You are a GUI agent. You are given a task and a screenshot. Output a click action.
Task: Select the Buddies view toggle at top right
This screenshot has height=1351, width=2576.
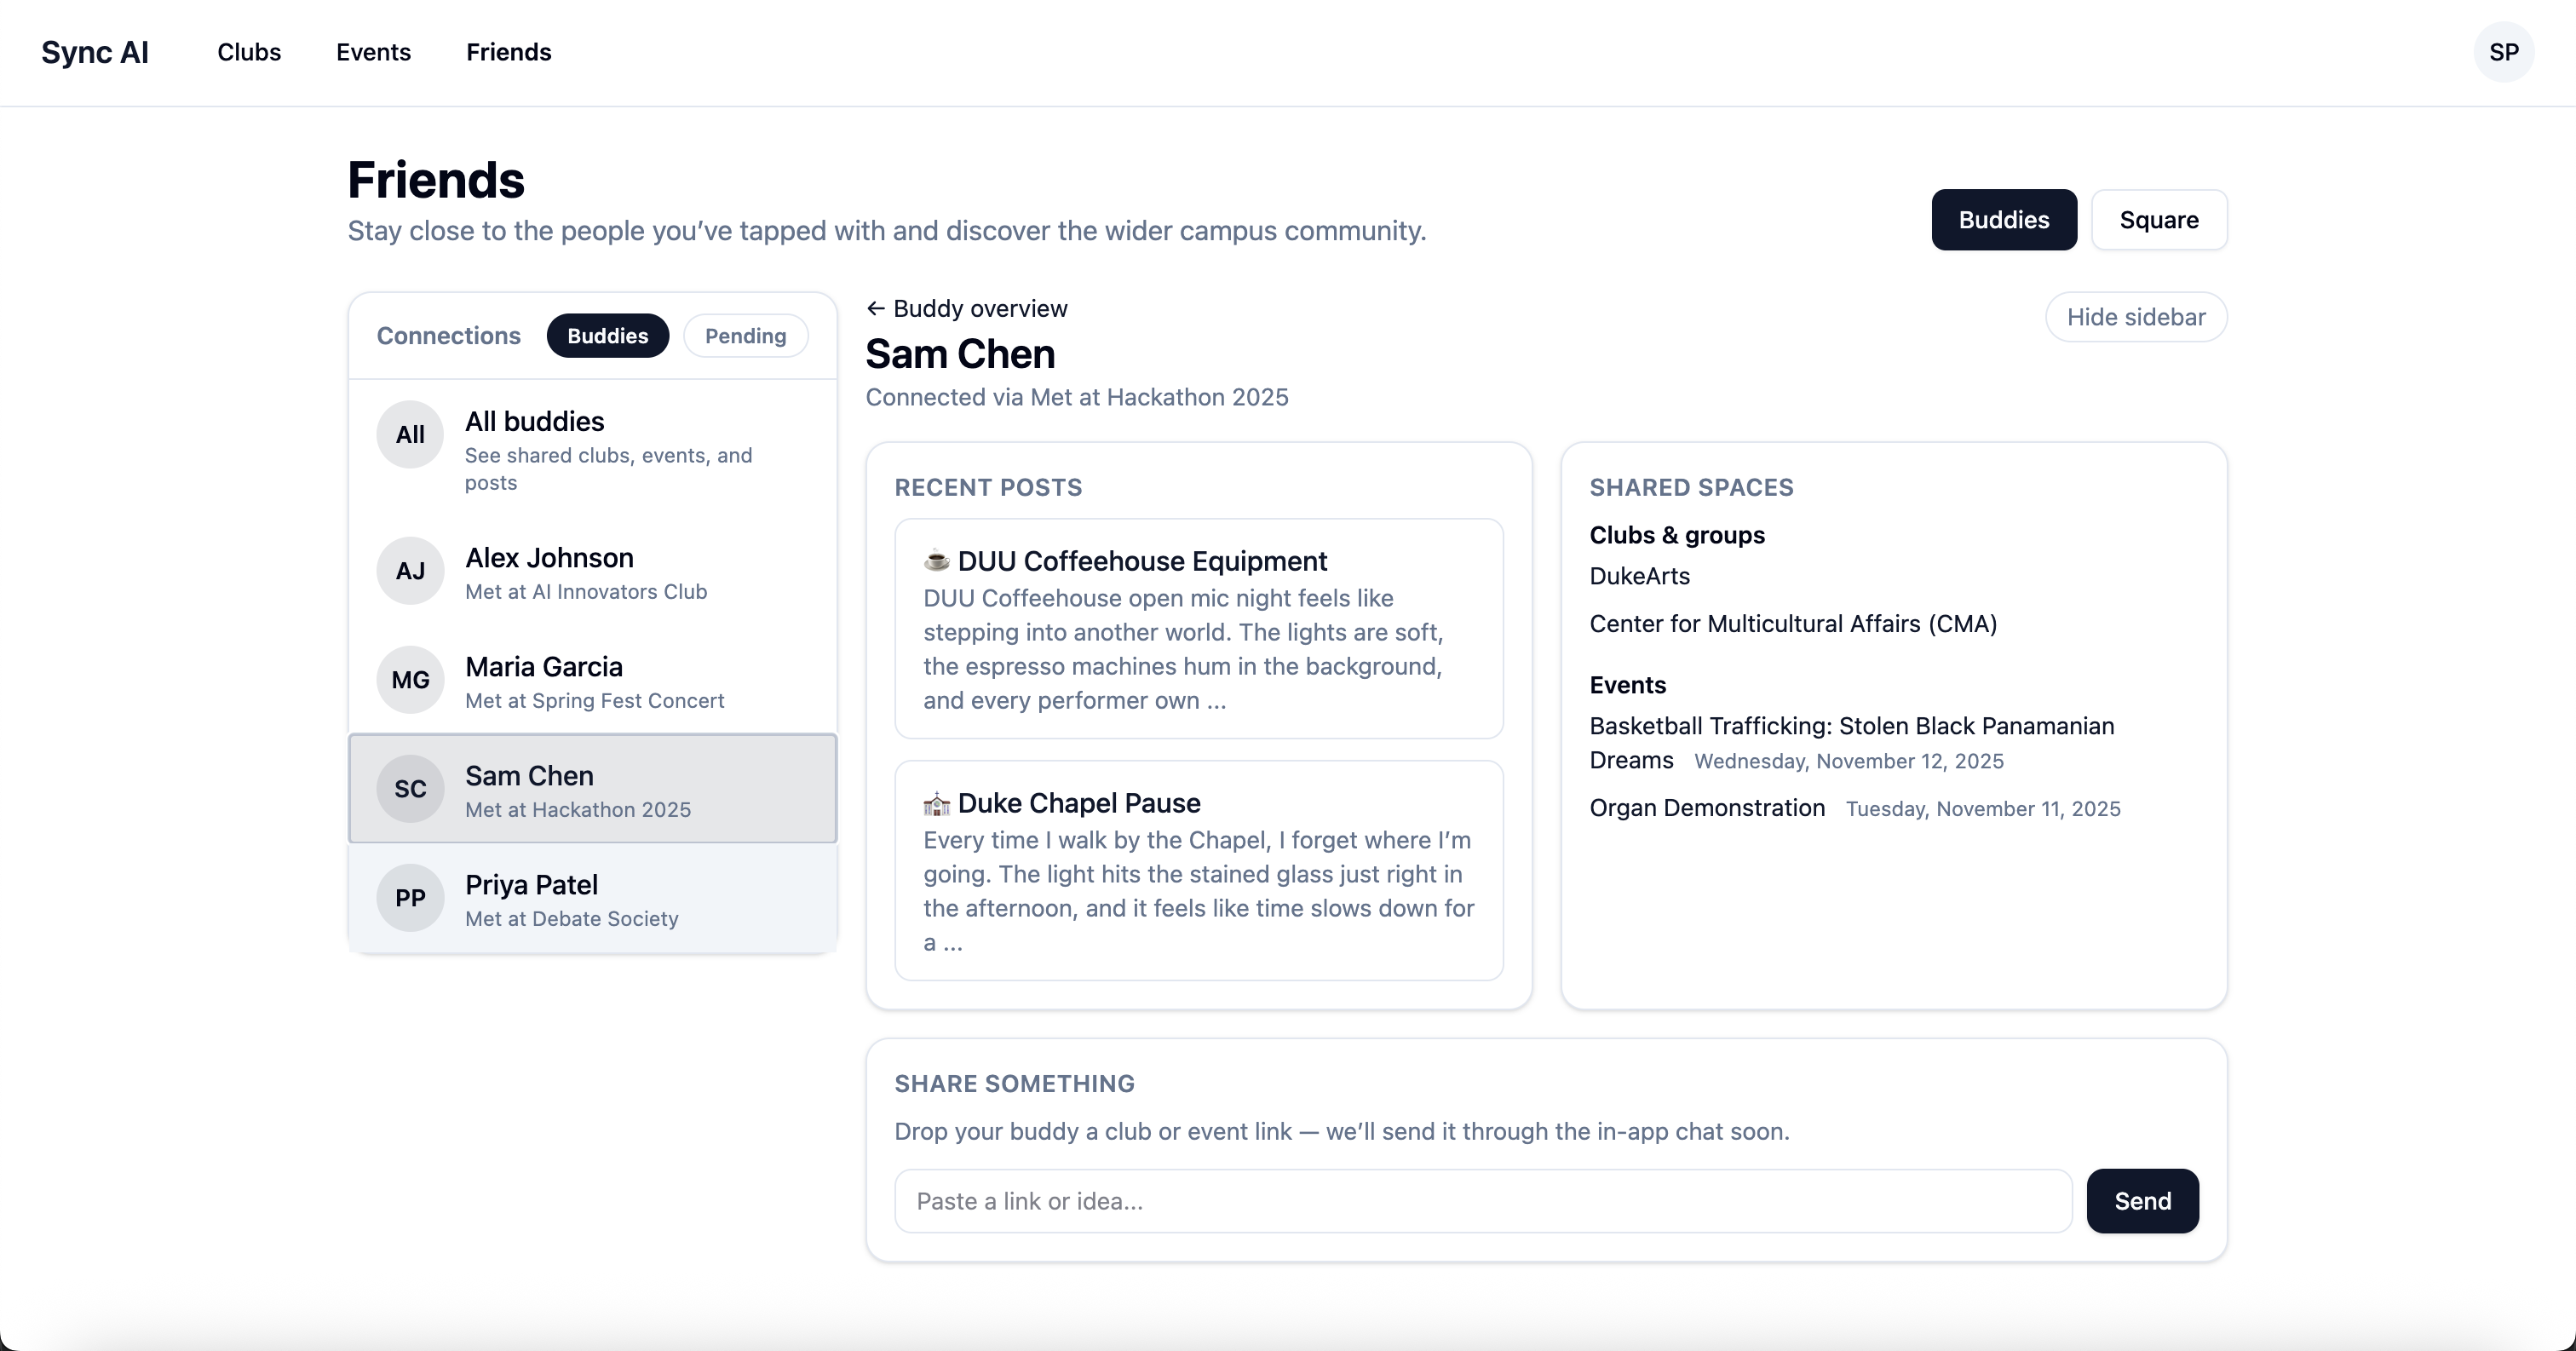point(2003,220)
